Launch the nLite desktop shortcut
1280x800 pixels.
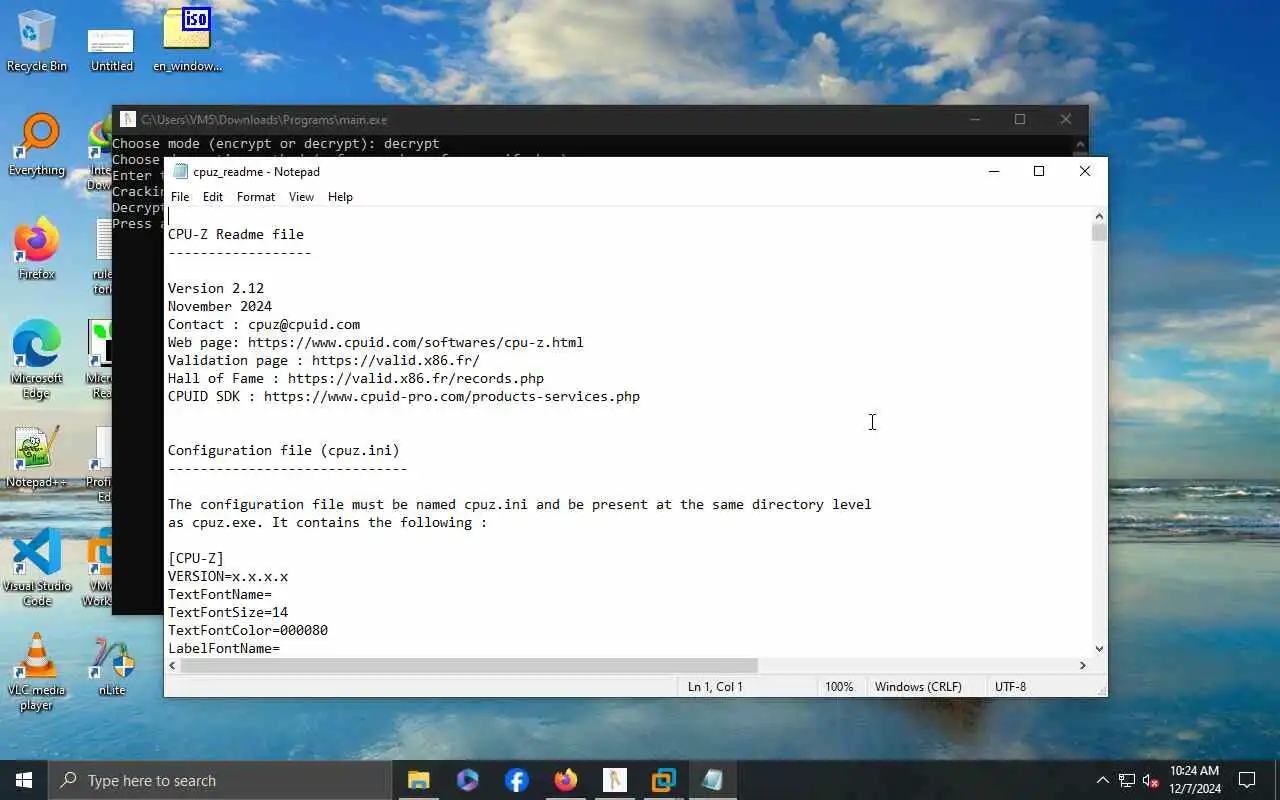point(112,666)
